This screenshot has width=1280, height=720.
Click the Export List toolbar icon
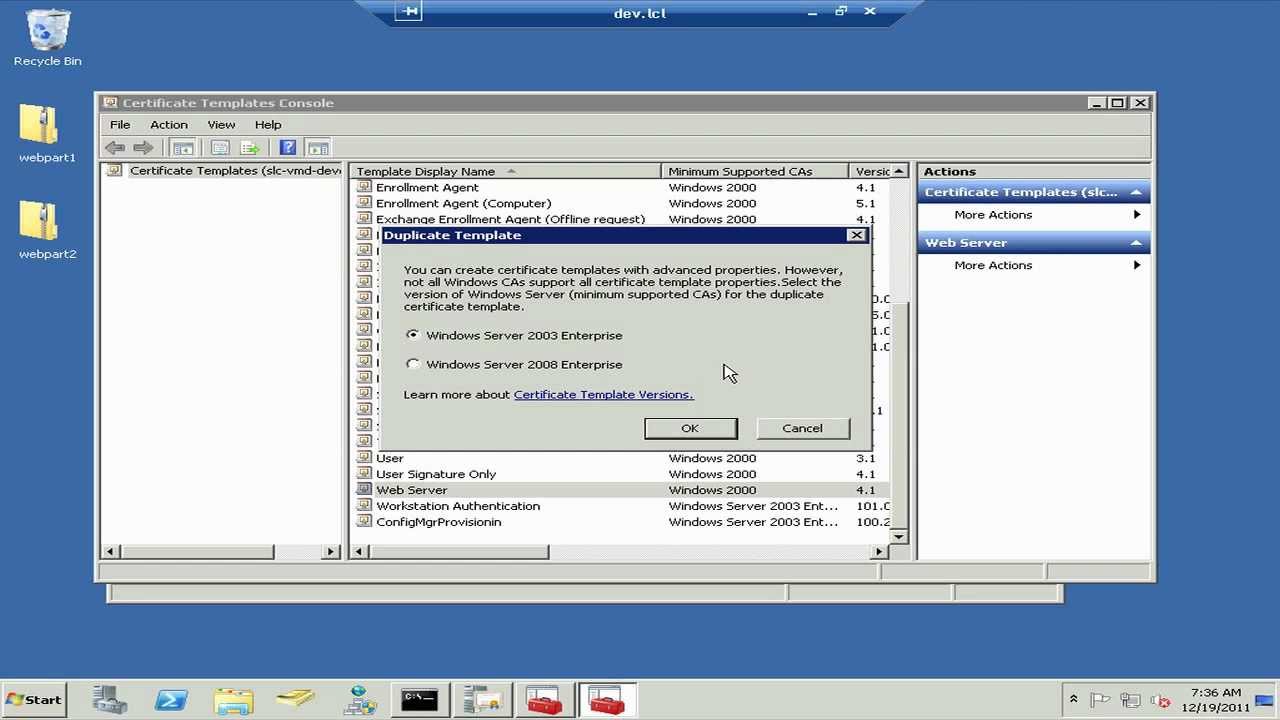pos(250,148)
